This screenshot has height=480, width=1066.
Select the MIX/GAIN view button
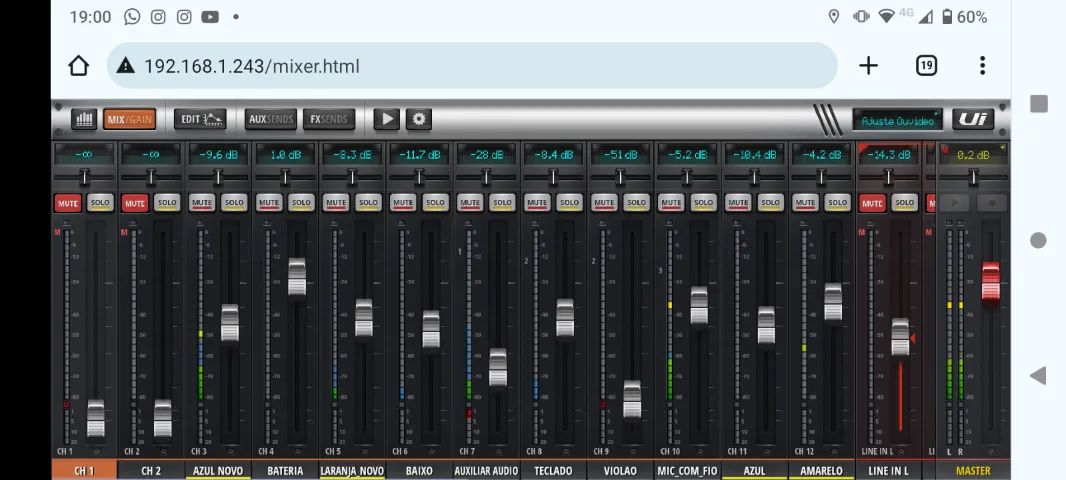[x=129, y=119]
